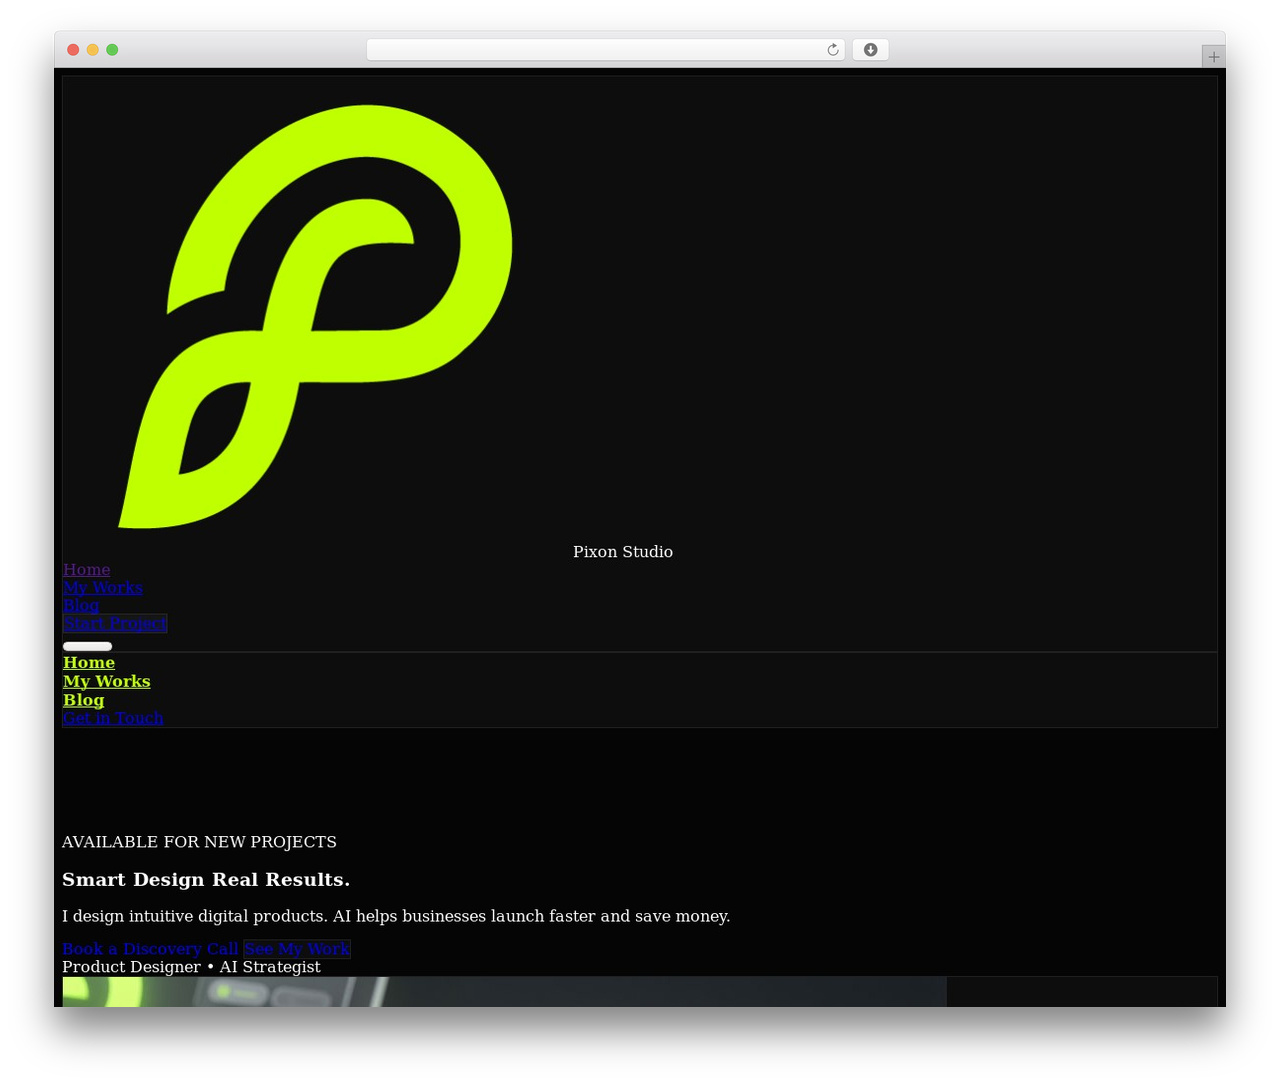Click the browser address bar
The height and width of the screenshot is (1084, 1280).
(605, 50)
